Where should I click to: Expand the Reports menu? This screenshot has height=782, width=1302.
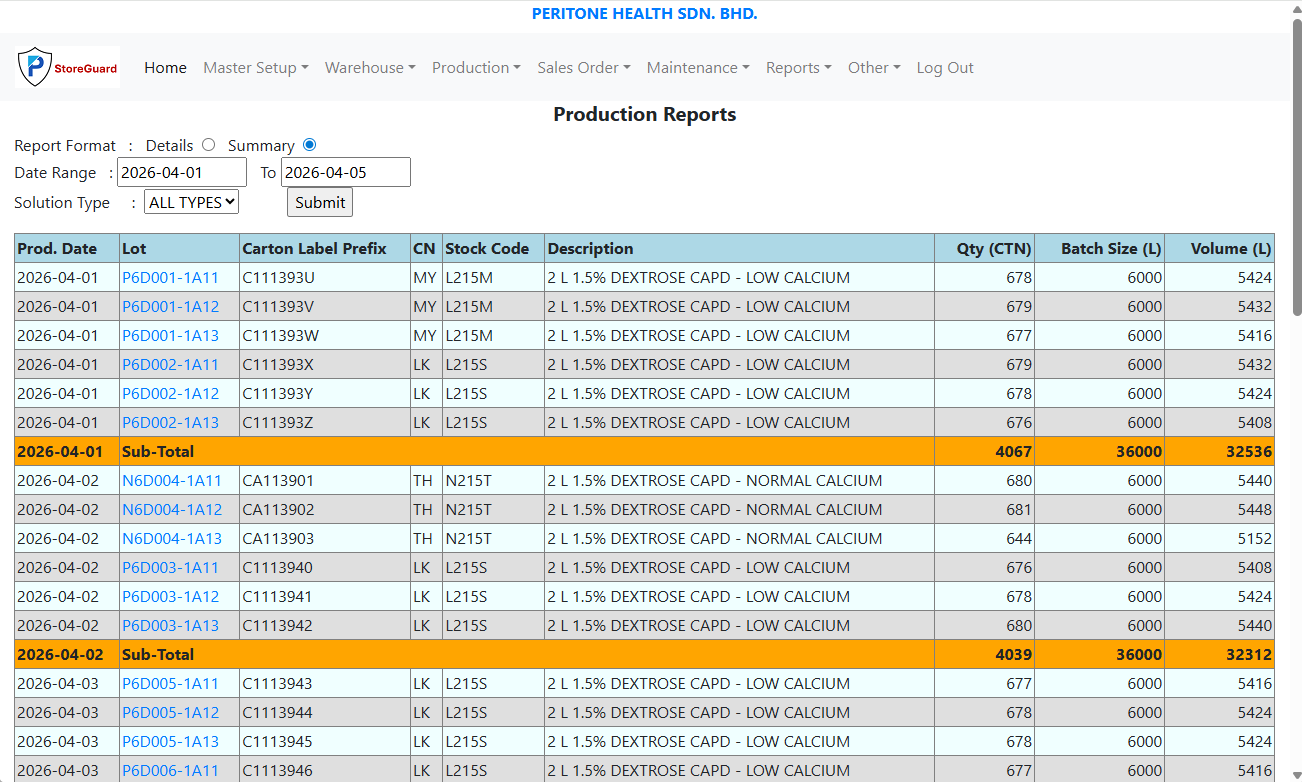coord(798,68)
